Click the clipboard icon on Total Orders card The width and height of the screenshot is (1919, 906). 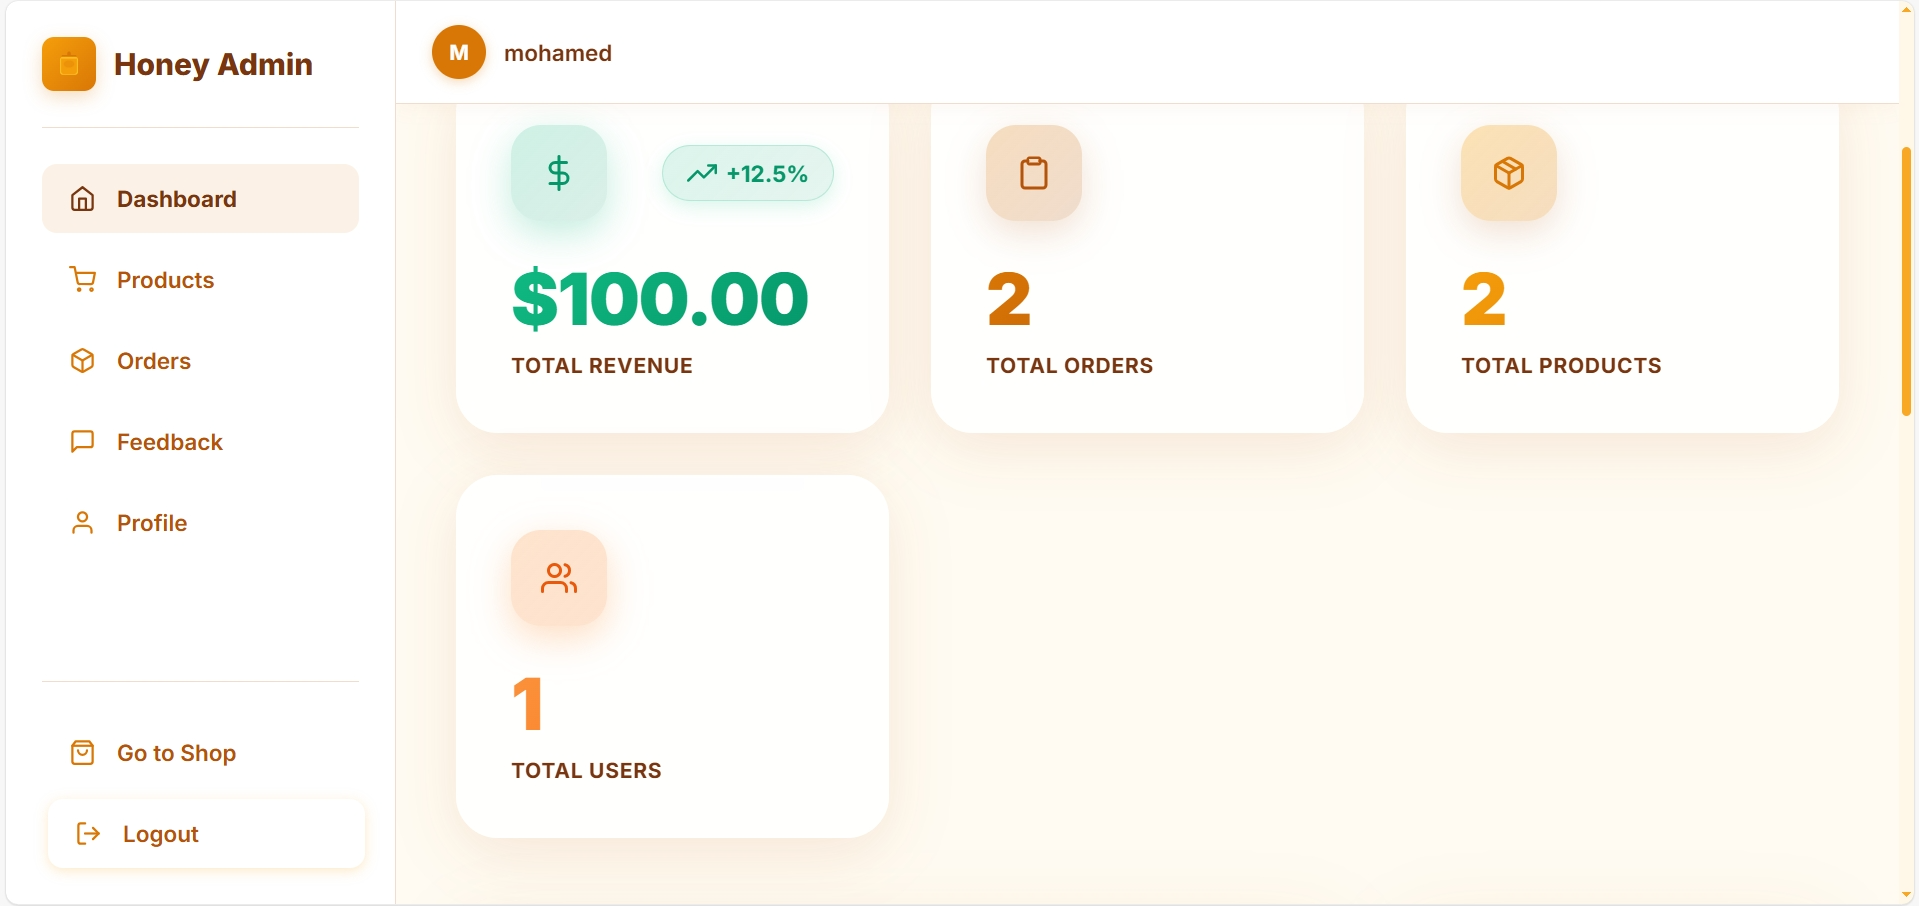pos(1033,173)
